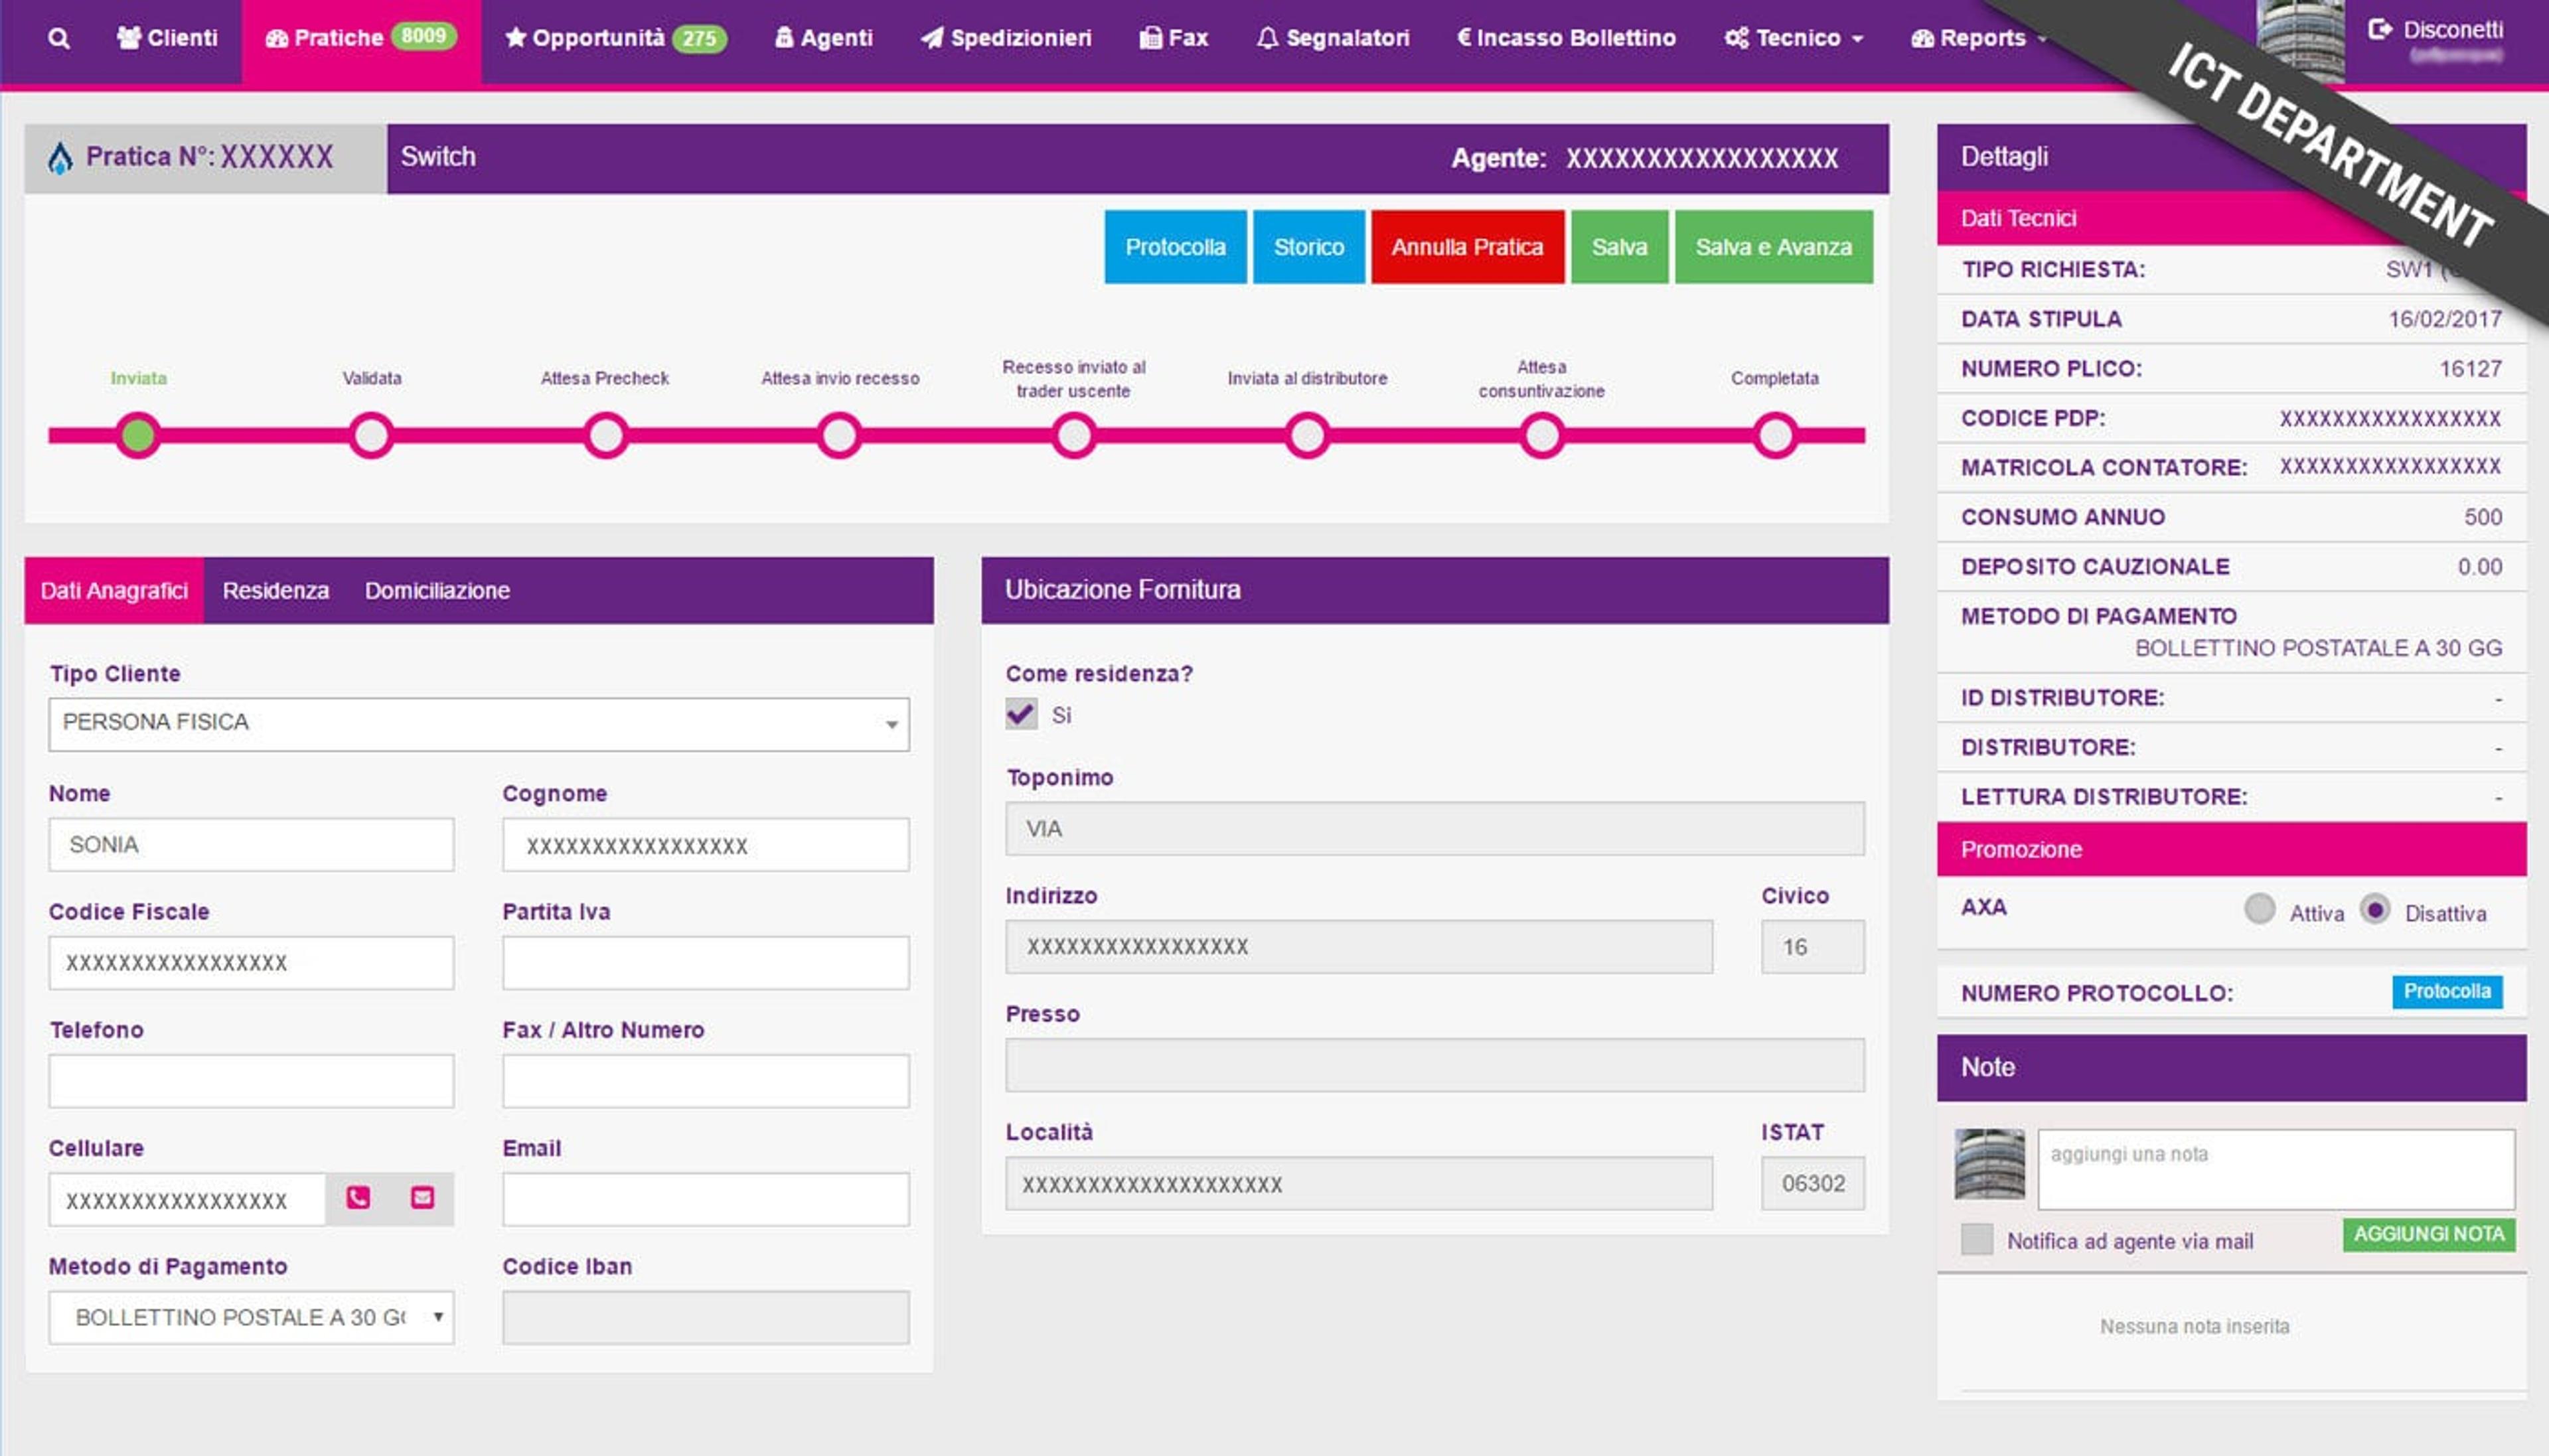This screenshot has height=1456, width=2549.
Task: Open Clienti section via people icon
Action: [x=129, y=38]
